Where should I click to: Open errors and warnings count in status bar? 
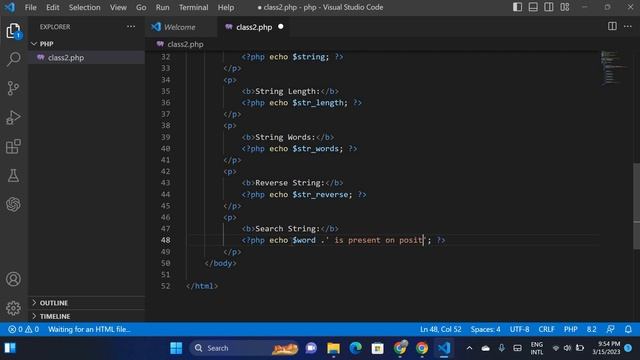pos(24,329)
